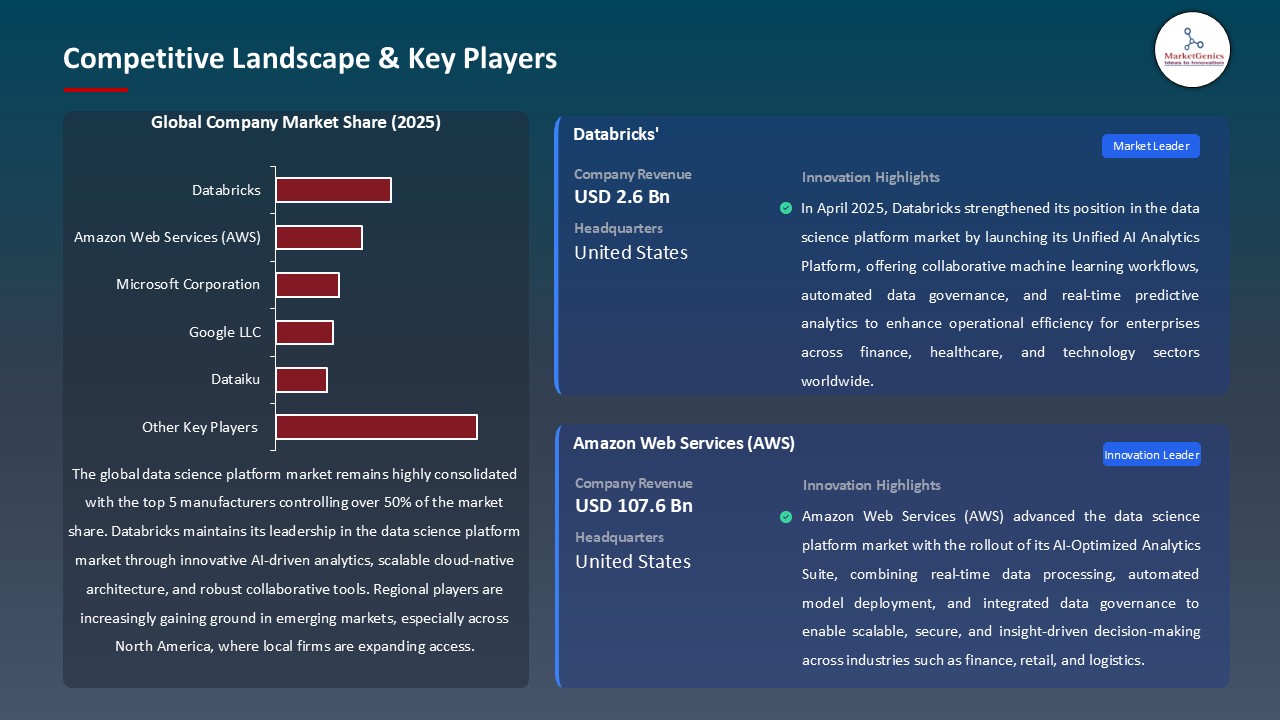The image size is (1280, 720).
Task: Click the Google LLC bar
Action: pyautogui.click(x=305, y=331)
